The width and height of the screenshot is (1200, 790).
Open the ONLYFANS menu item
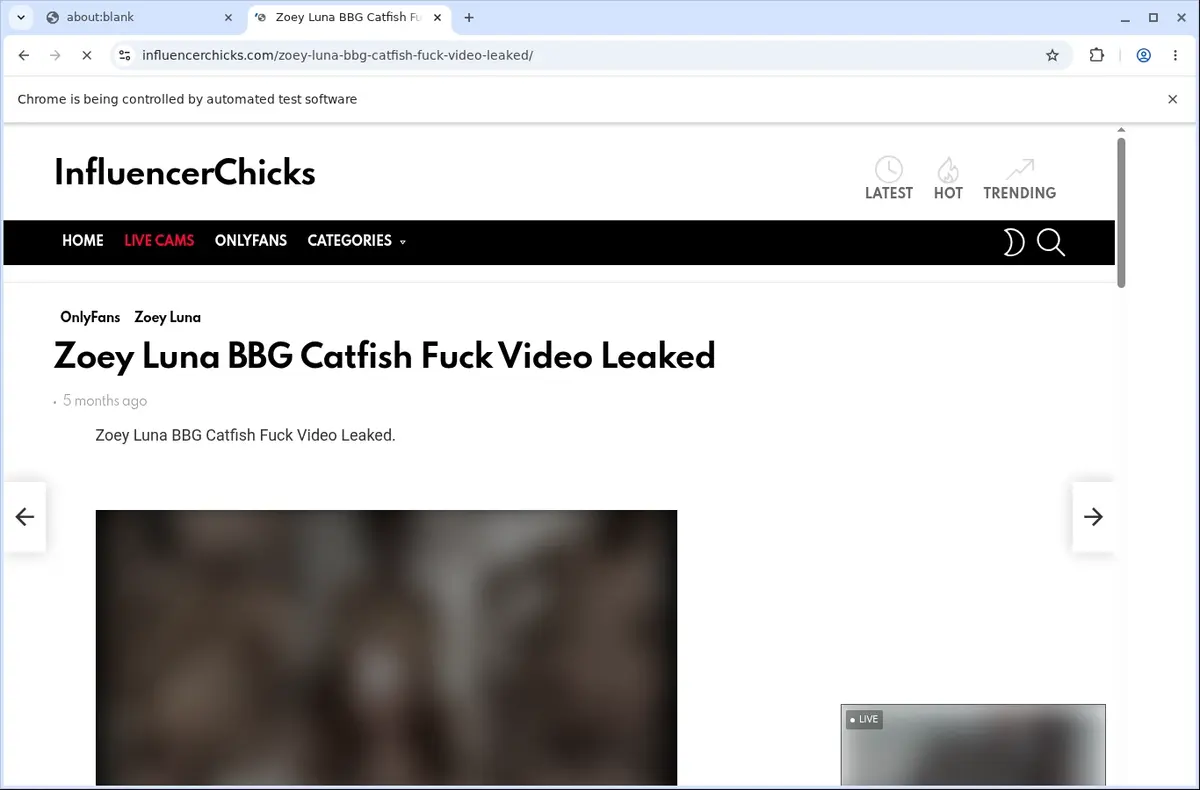251,241
